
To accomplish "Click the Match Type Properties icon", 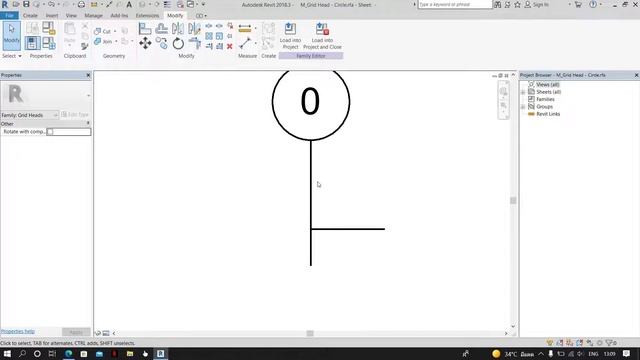I will pyautogui.click(x=85, y=46).
